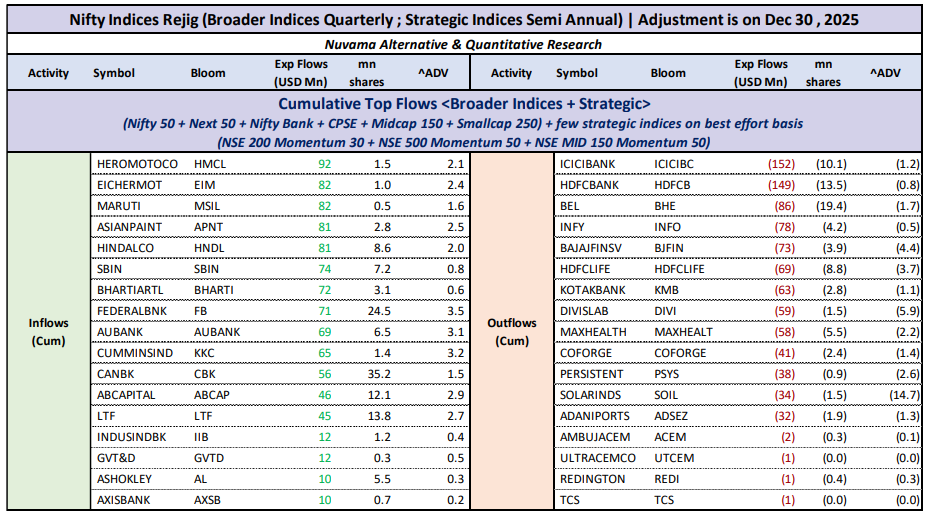This screenshot has width=932, height=511.
Task: Click the left Bloom column header
Action: coord(208,73)
